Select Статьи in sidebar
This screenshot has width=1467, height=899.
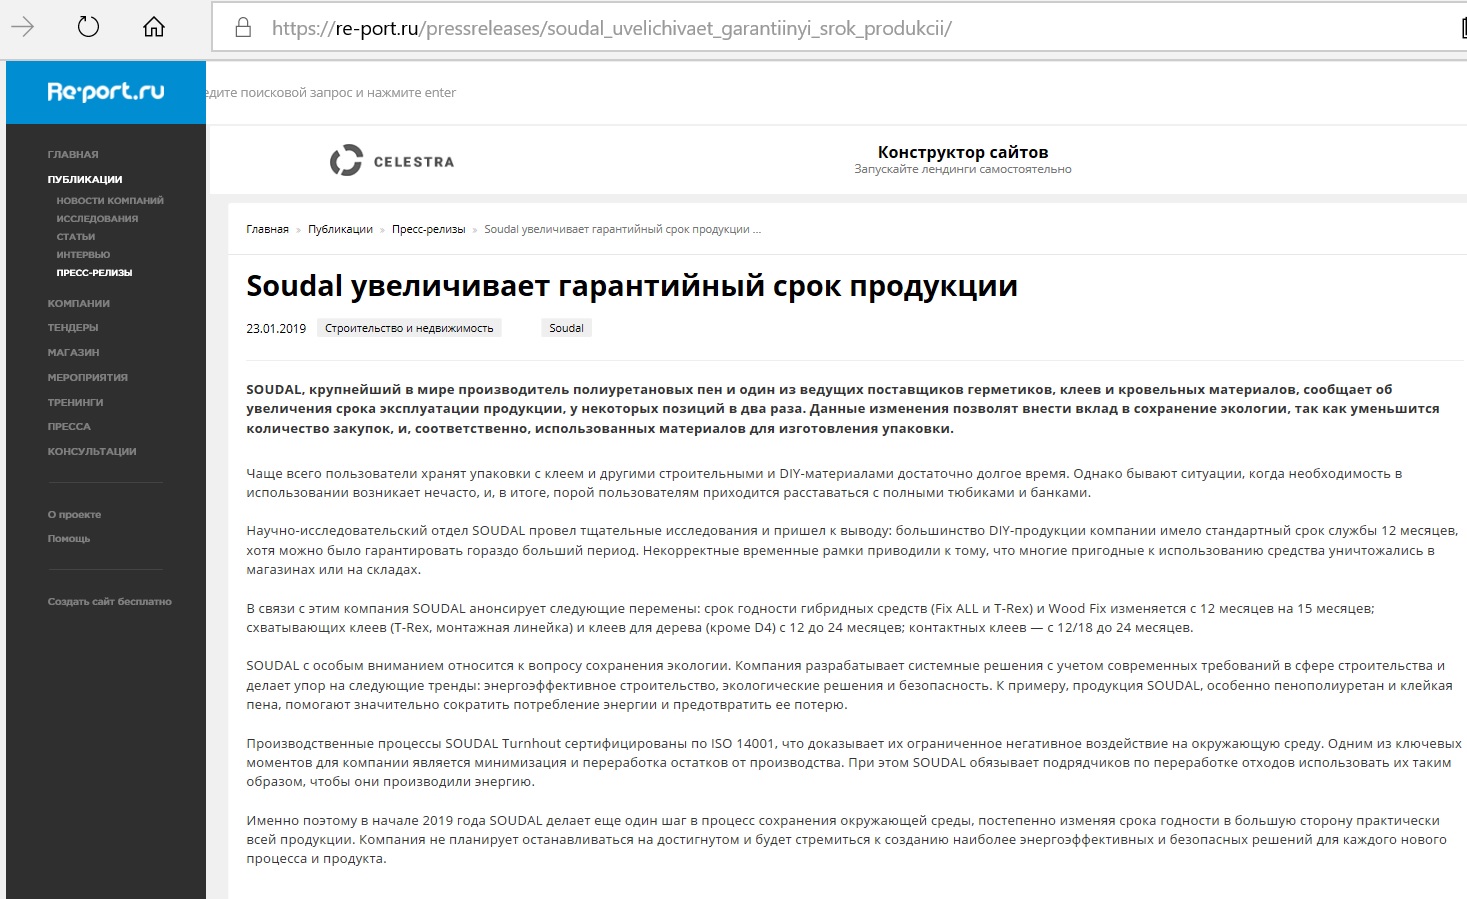76,237
